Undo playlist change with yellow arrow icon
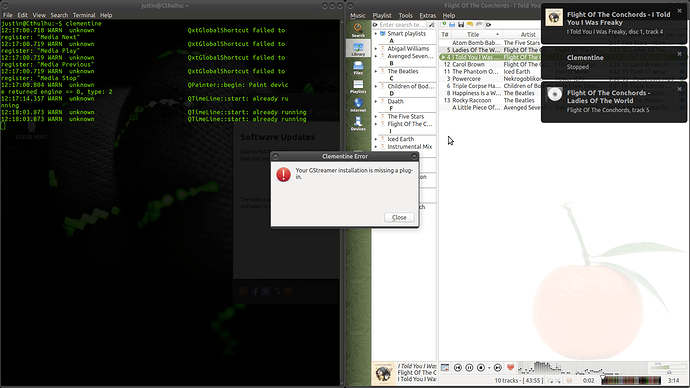 (470, 25)
